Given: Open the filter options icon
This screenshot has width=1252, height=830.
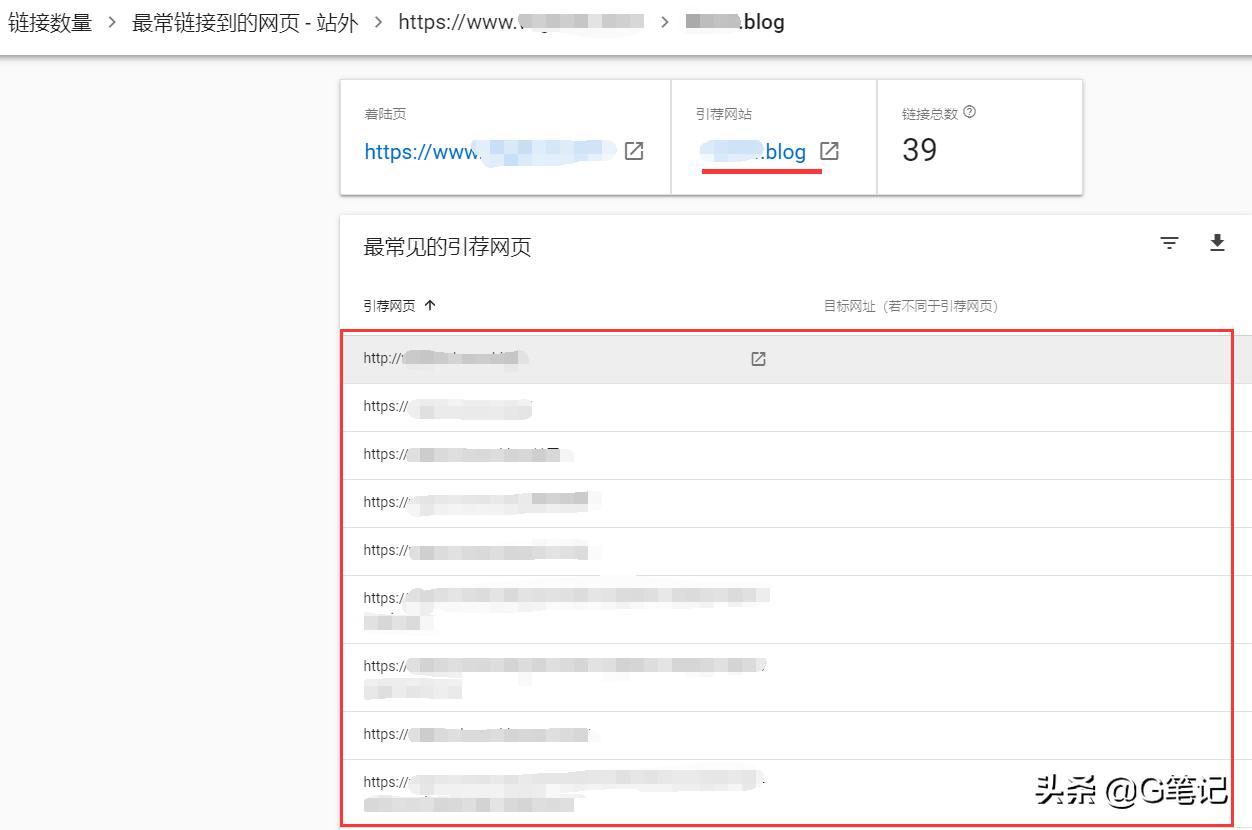Looking at the screenshot, I should pos(1169,242).
